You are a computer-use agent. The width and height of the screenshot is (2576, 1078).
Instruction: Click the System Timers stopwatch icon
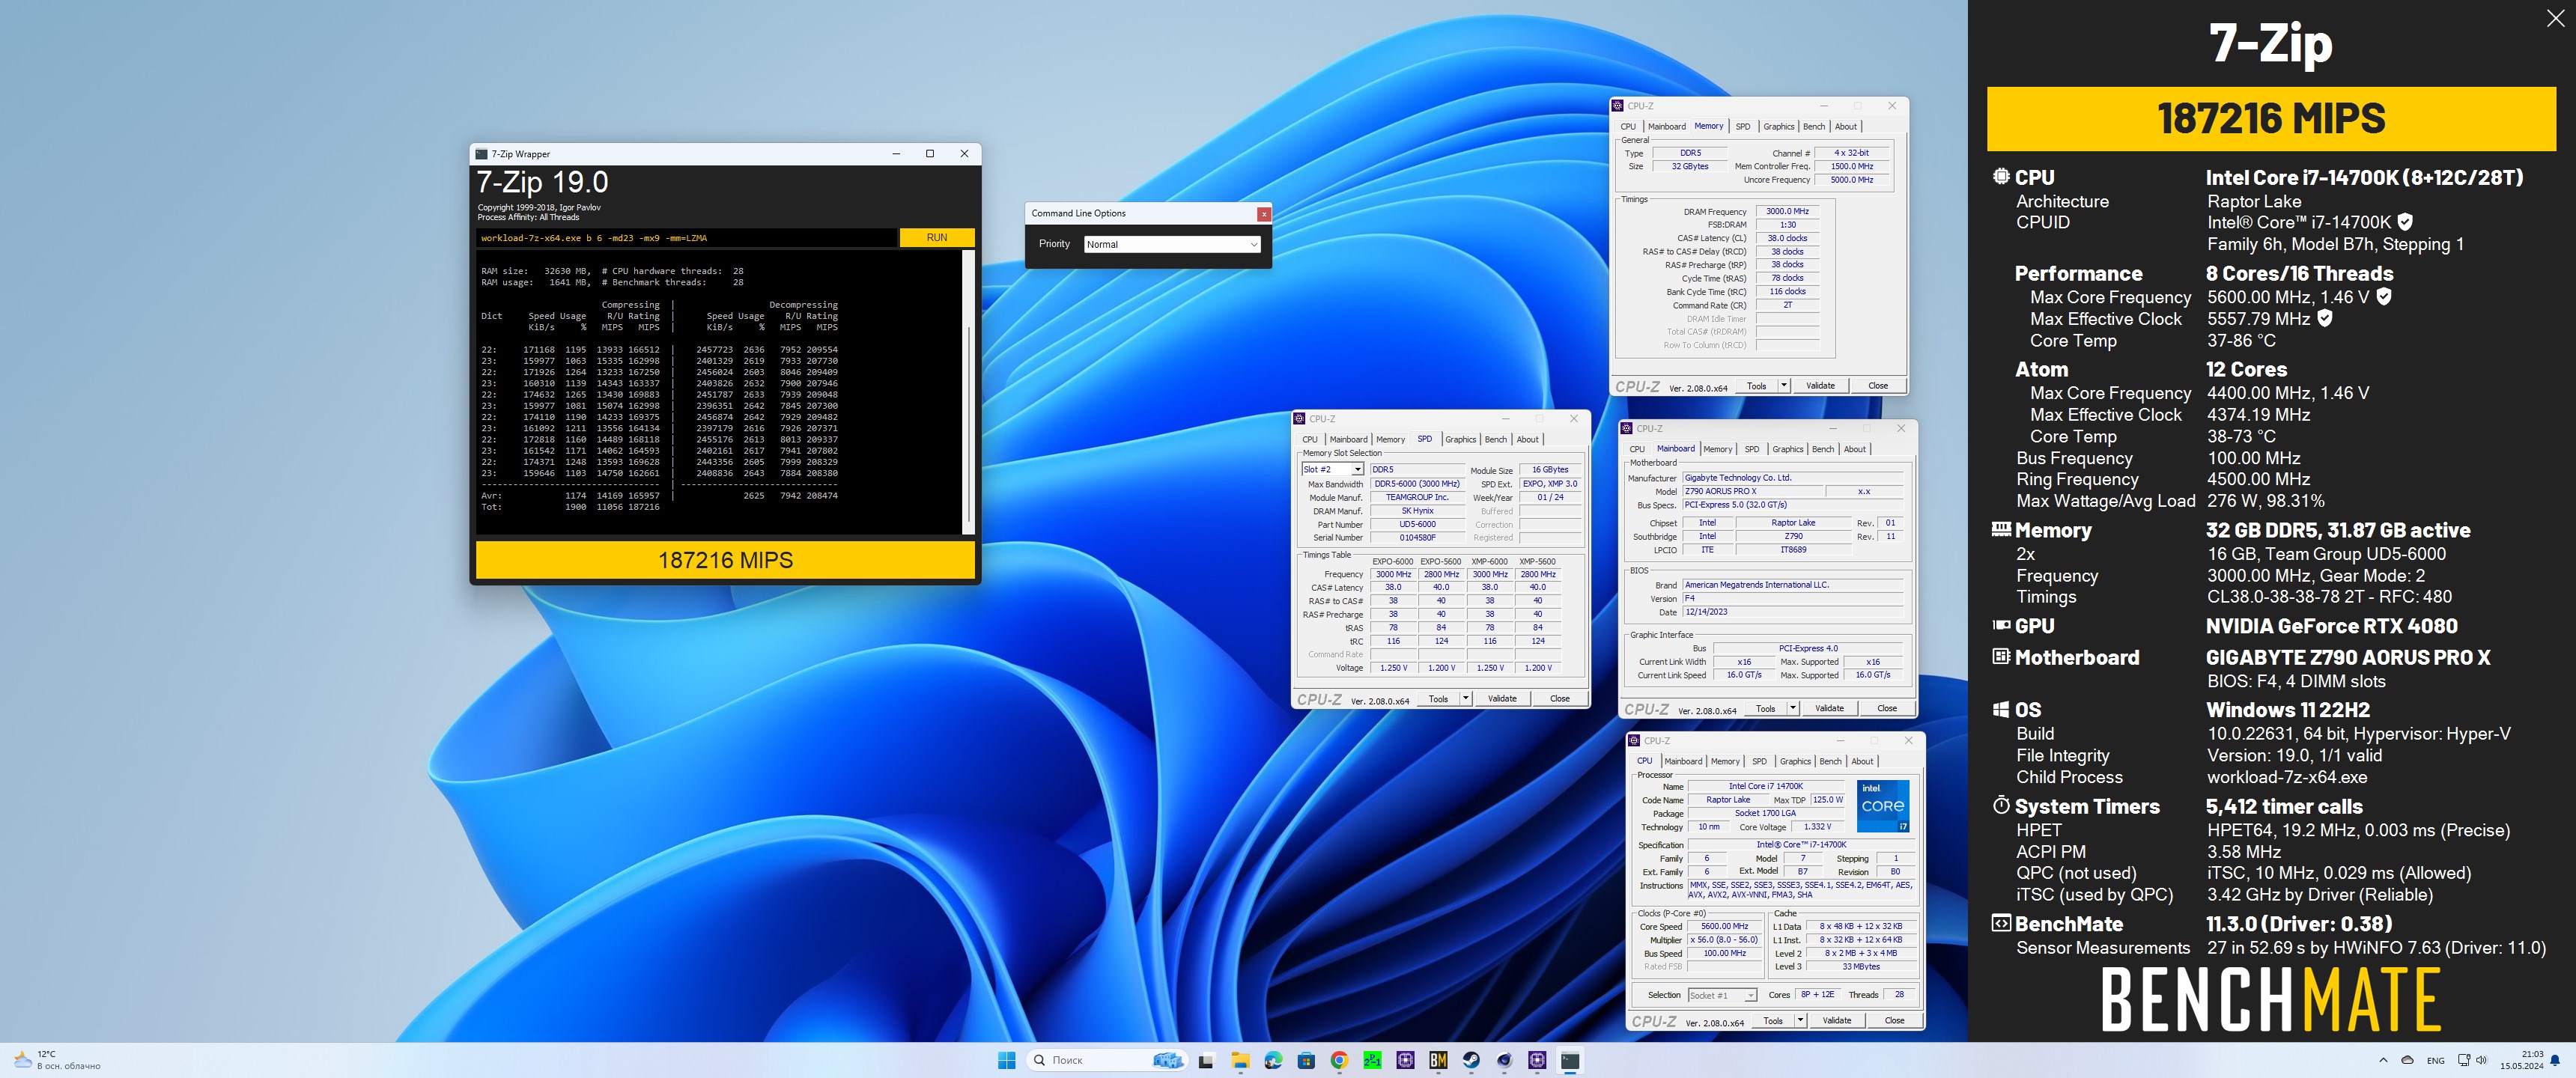tap(2001, 805)
